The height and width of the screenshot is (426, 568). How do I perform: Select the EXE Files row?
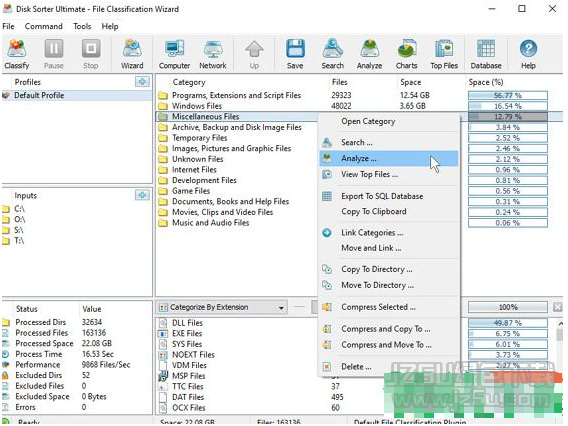pos(187,333)
